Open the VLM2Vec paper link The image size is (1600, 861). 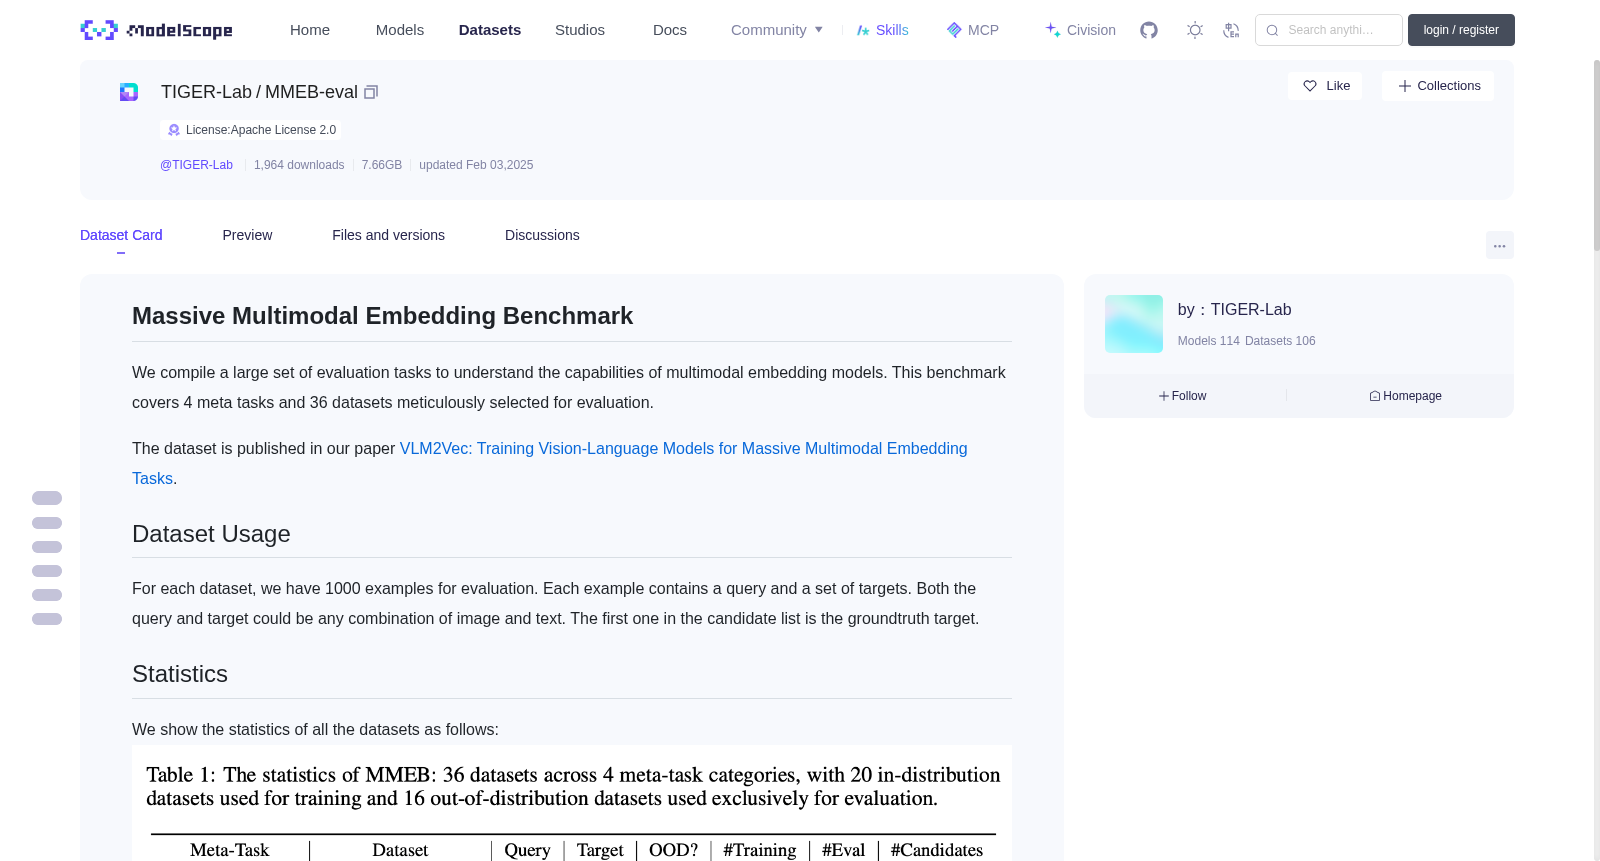[x=550, y=464]
